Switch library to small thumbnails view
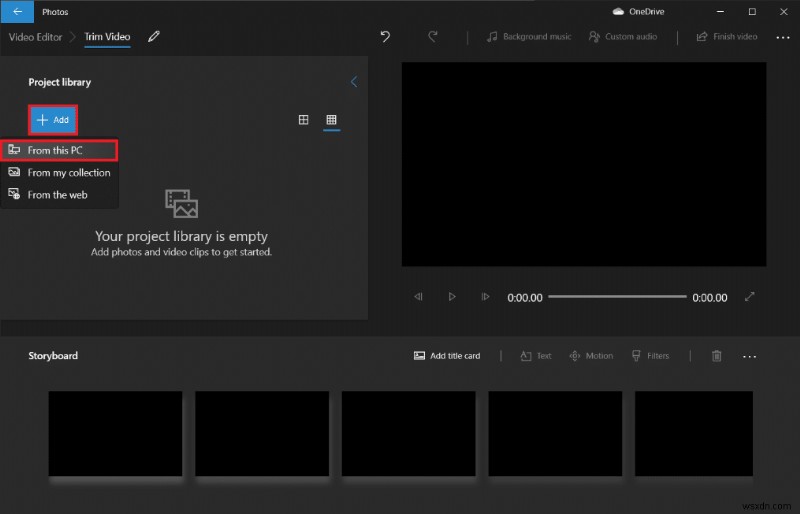Viewport: 800px width, 514px height. tap(331, 120)
